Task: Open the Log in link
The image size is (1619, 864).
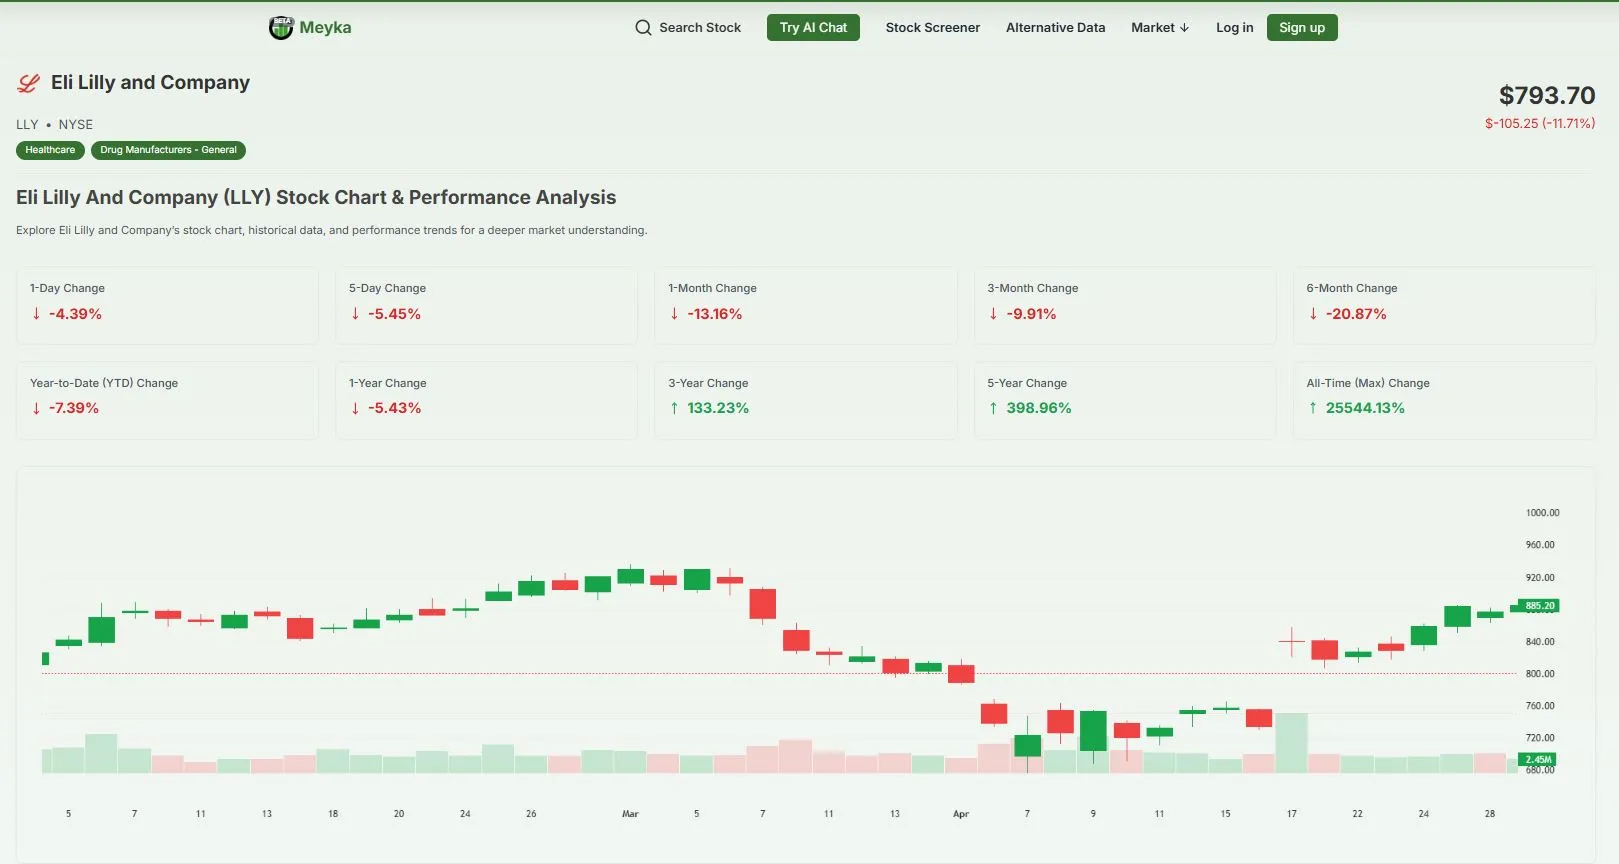Action: click(x=1234, y=28)
